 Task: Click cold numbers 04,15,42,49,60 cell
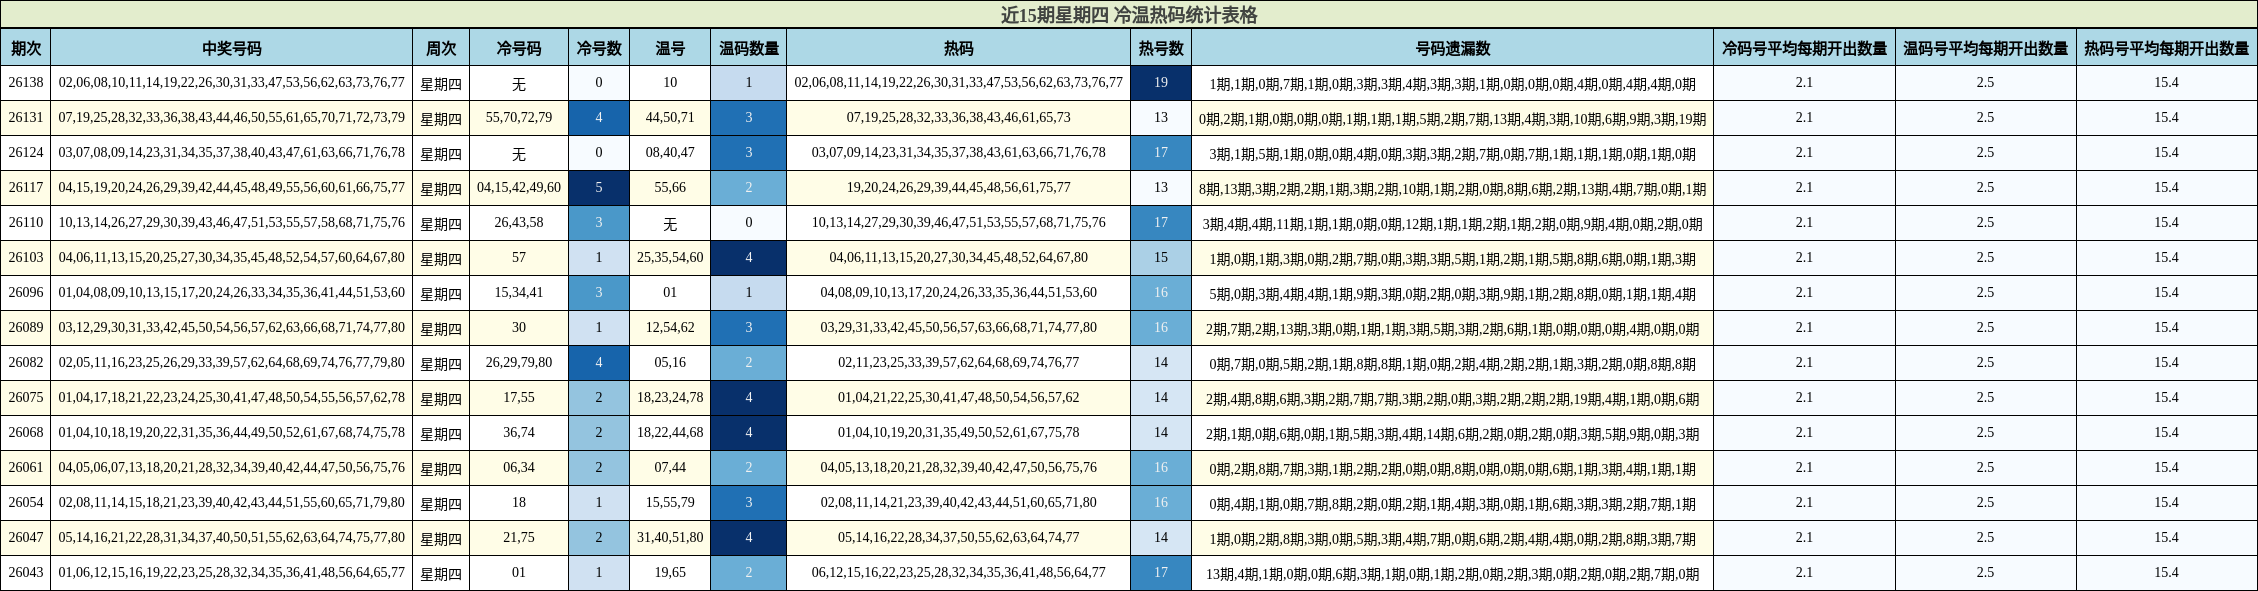(519, 188)
